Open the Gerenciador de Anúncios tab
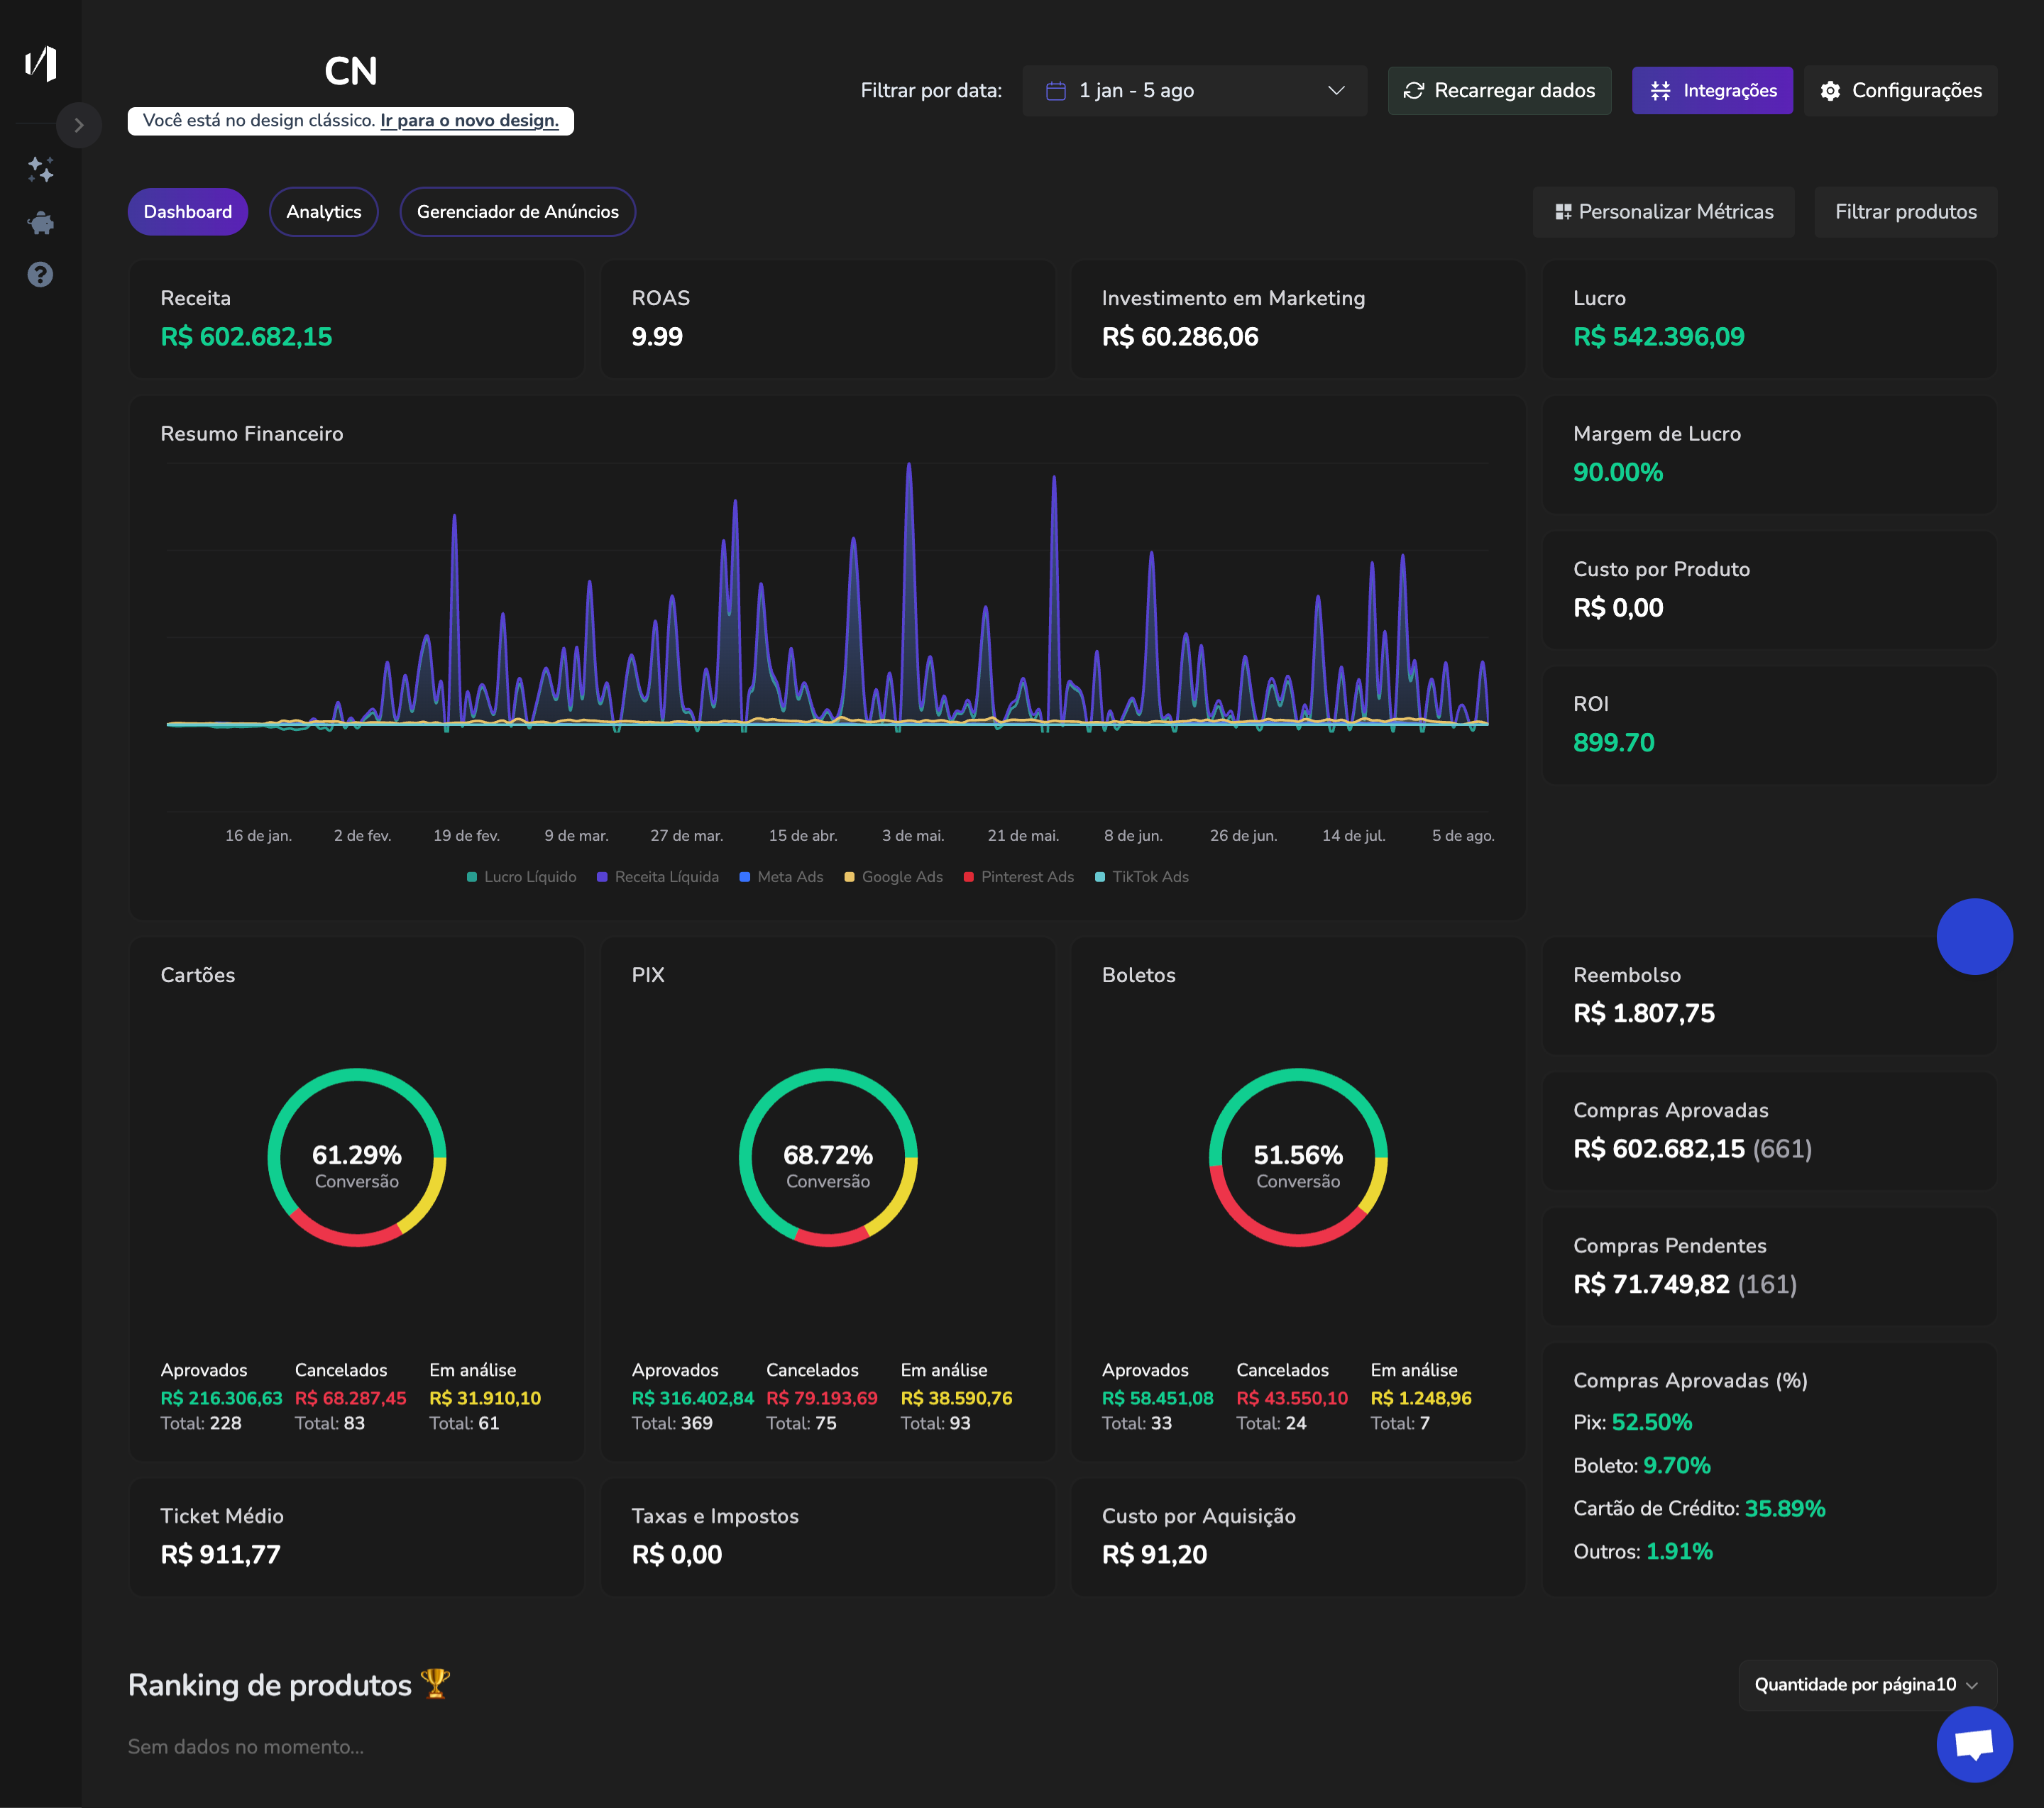The width and height of the screenshot is (2044, 1808). pos(517,212)
